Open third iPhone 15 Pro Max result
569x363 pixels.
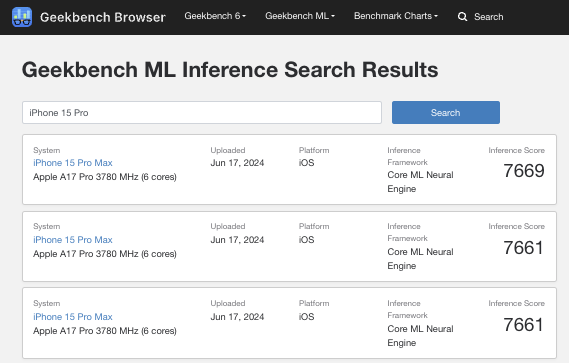(x=73, y=317)
